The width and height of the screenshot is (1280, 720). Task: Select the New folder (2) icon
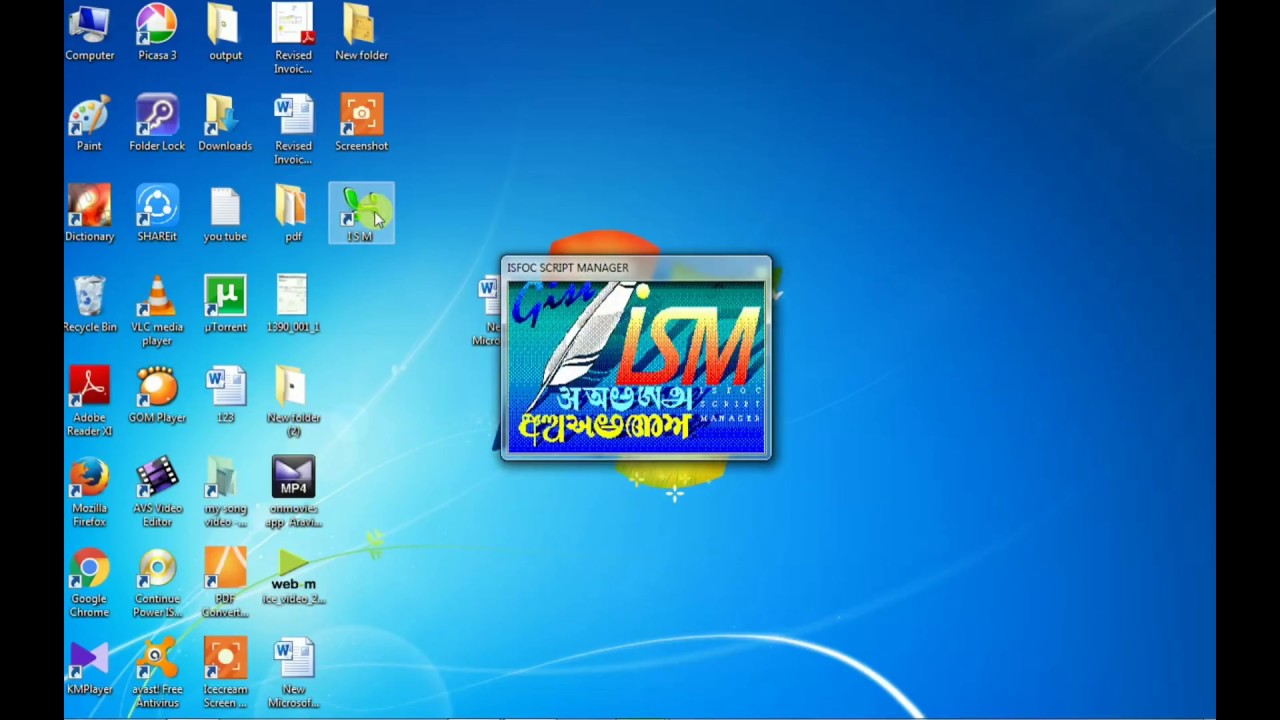pos(293,401)
